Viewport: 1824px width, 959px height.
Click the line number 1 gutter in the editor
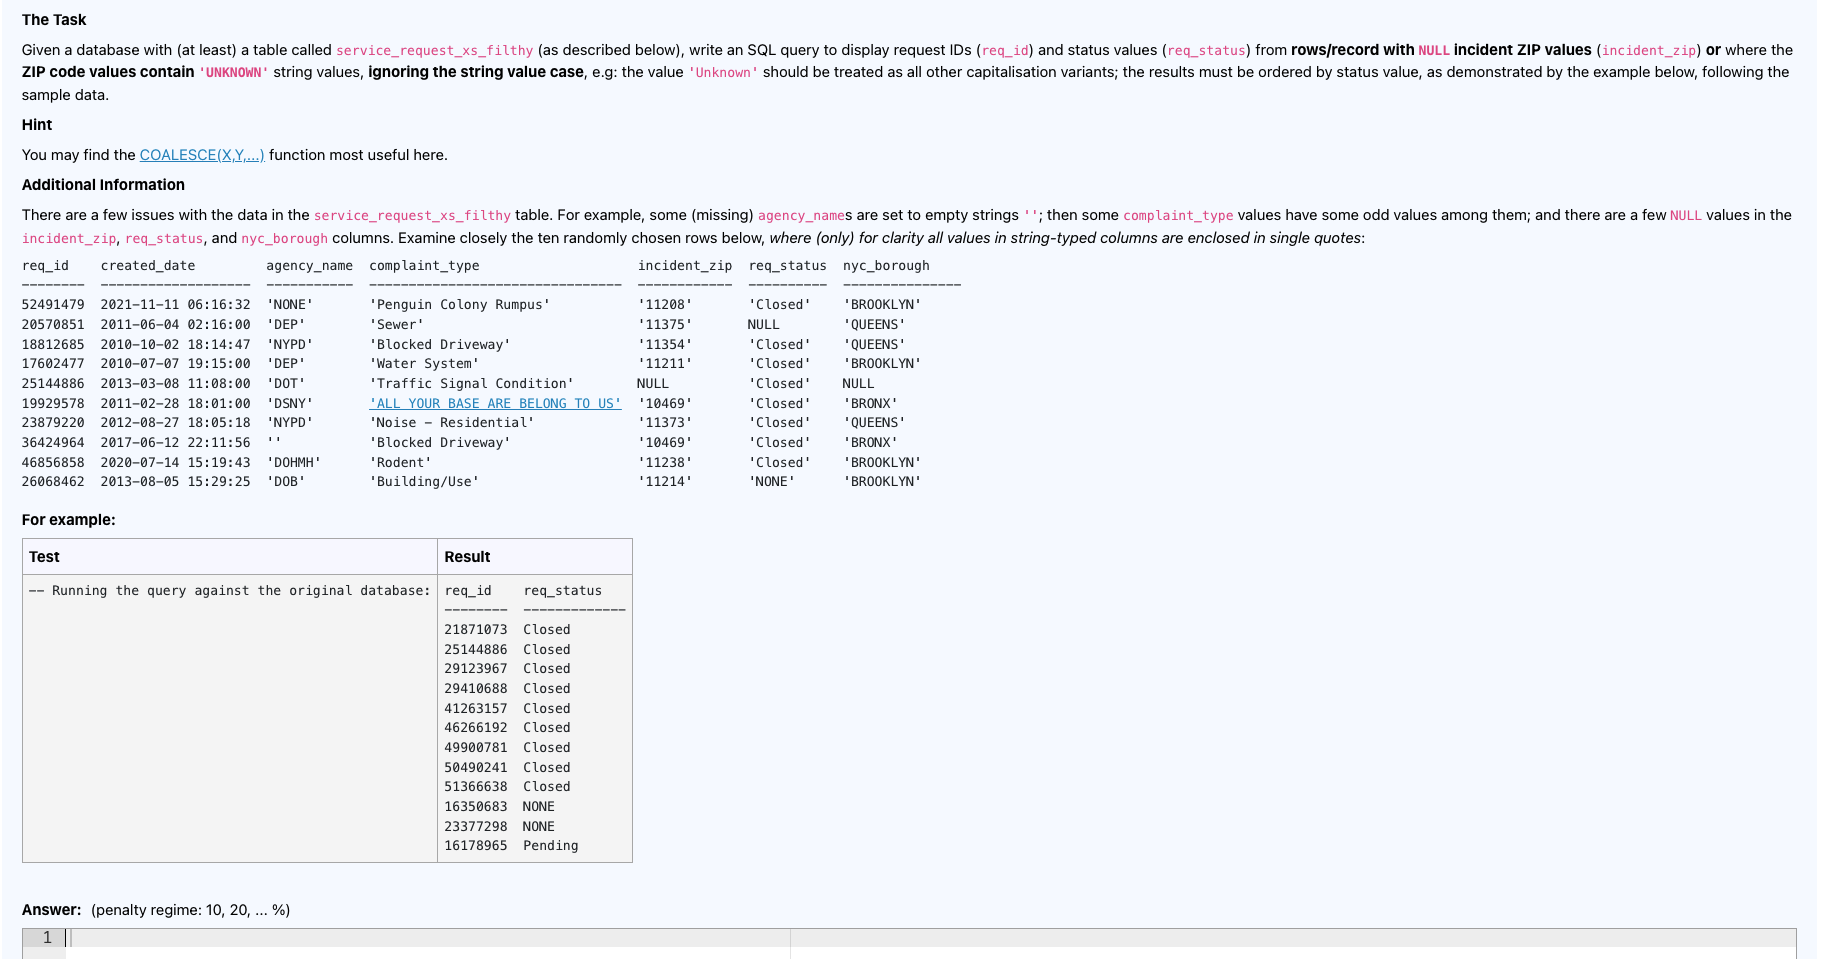coord(46,938)
